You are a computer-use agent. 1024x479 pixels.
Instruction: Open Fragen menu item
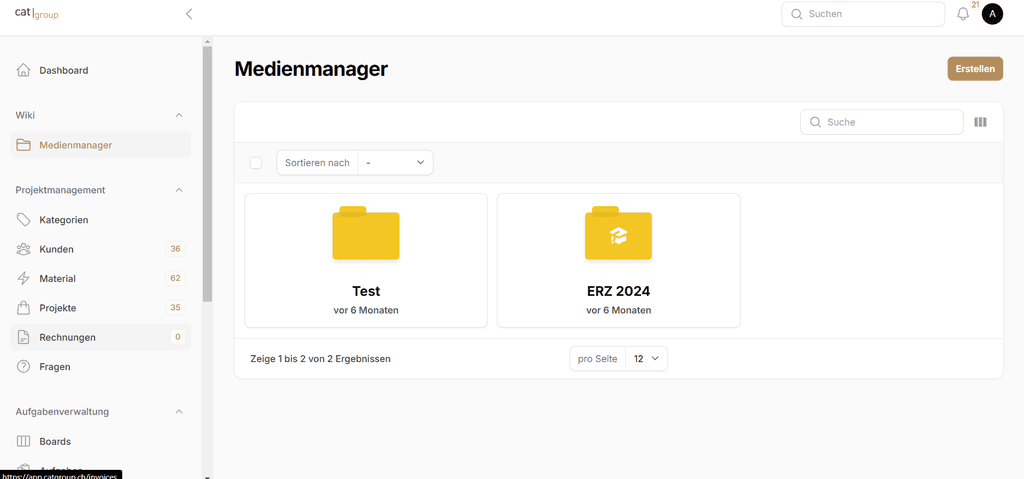[101, 367]
